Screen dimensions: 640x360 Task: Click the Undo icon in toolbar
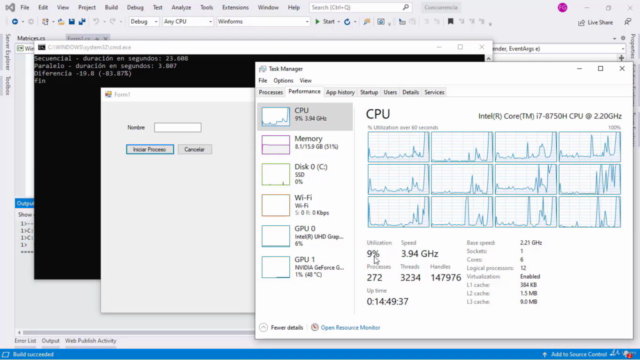click(x=96, y=22)
